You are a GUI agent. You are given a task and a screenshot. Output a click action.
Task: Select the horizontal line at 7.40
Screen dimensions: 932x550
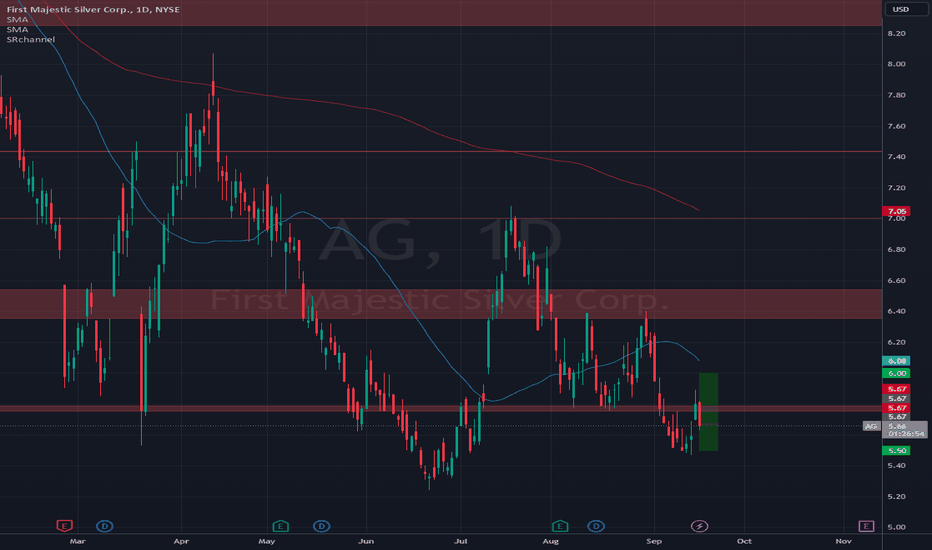tap(440, 152)
